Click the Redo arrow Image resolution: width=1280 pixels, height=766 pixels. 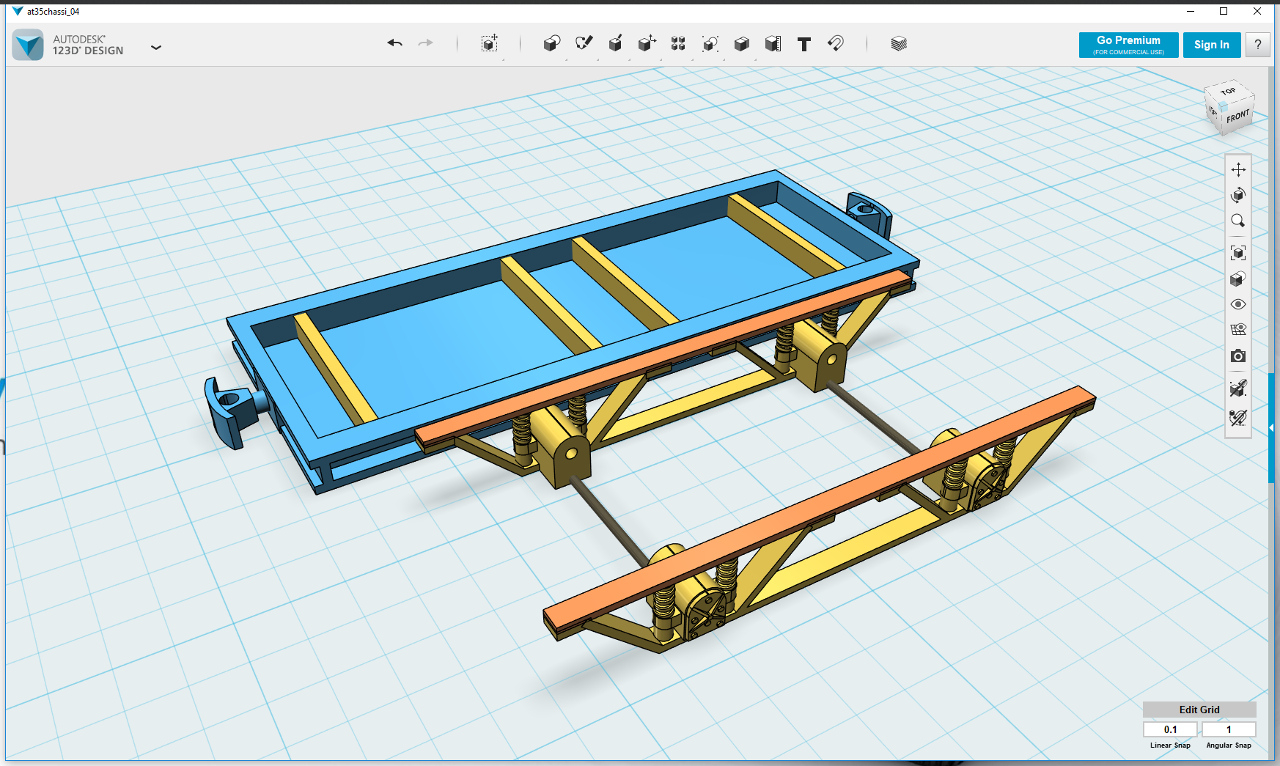pyautogui.click(x=425, y=43)
